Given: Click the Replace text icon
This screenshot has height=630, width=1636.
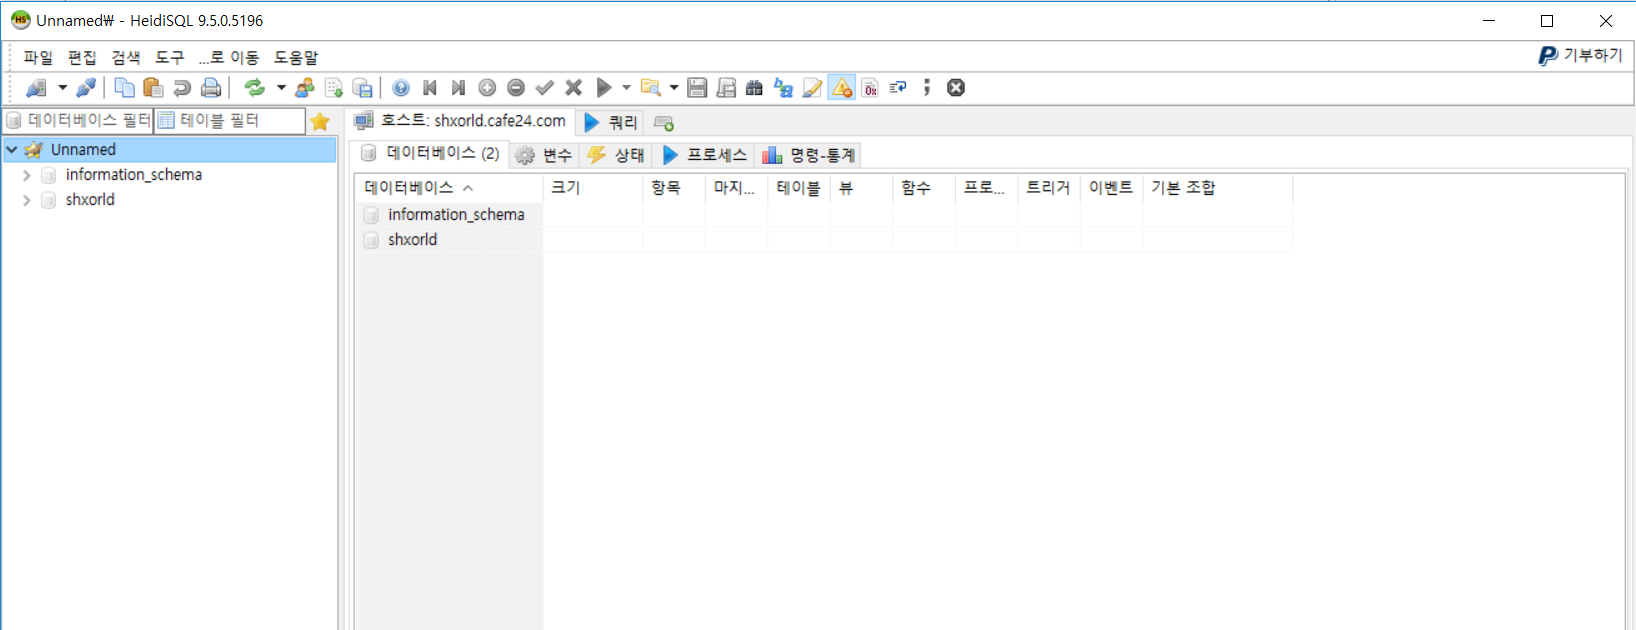Looking at the screenshot, I should click(784, 88).
